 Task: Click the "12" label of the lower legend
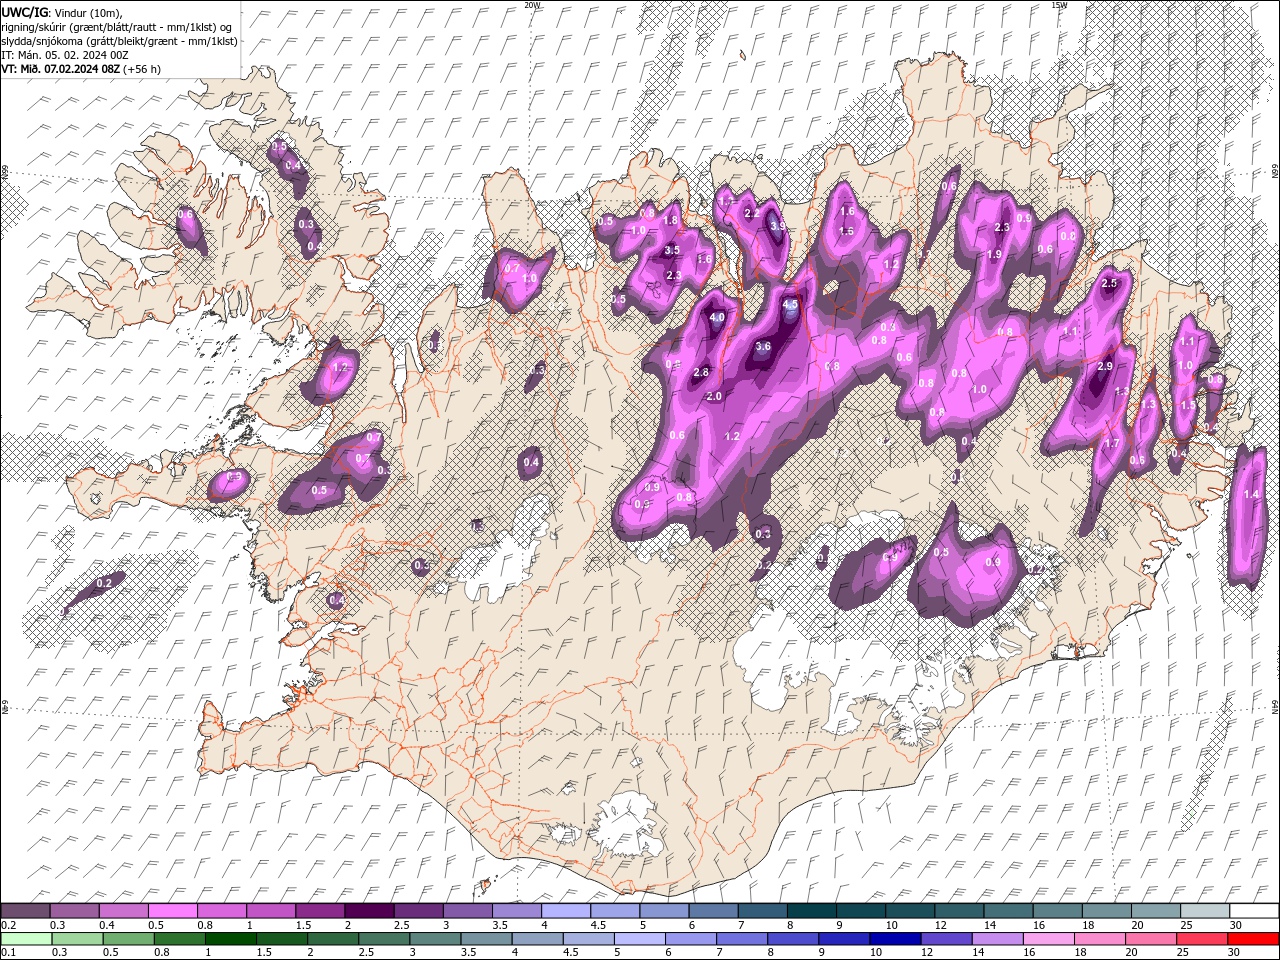(926, 953)
